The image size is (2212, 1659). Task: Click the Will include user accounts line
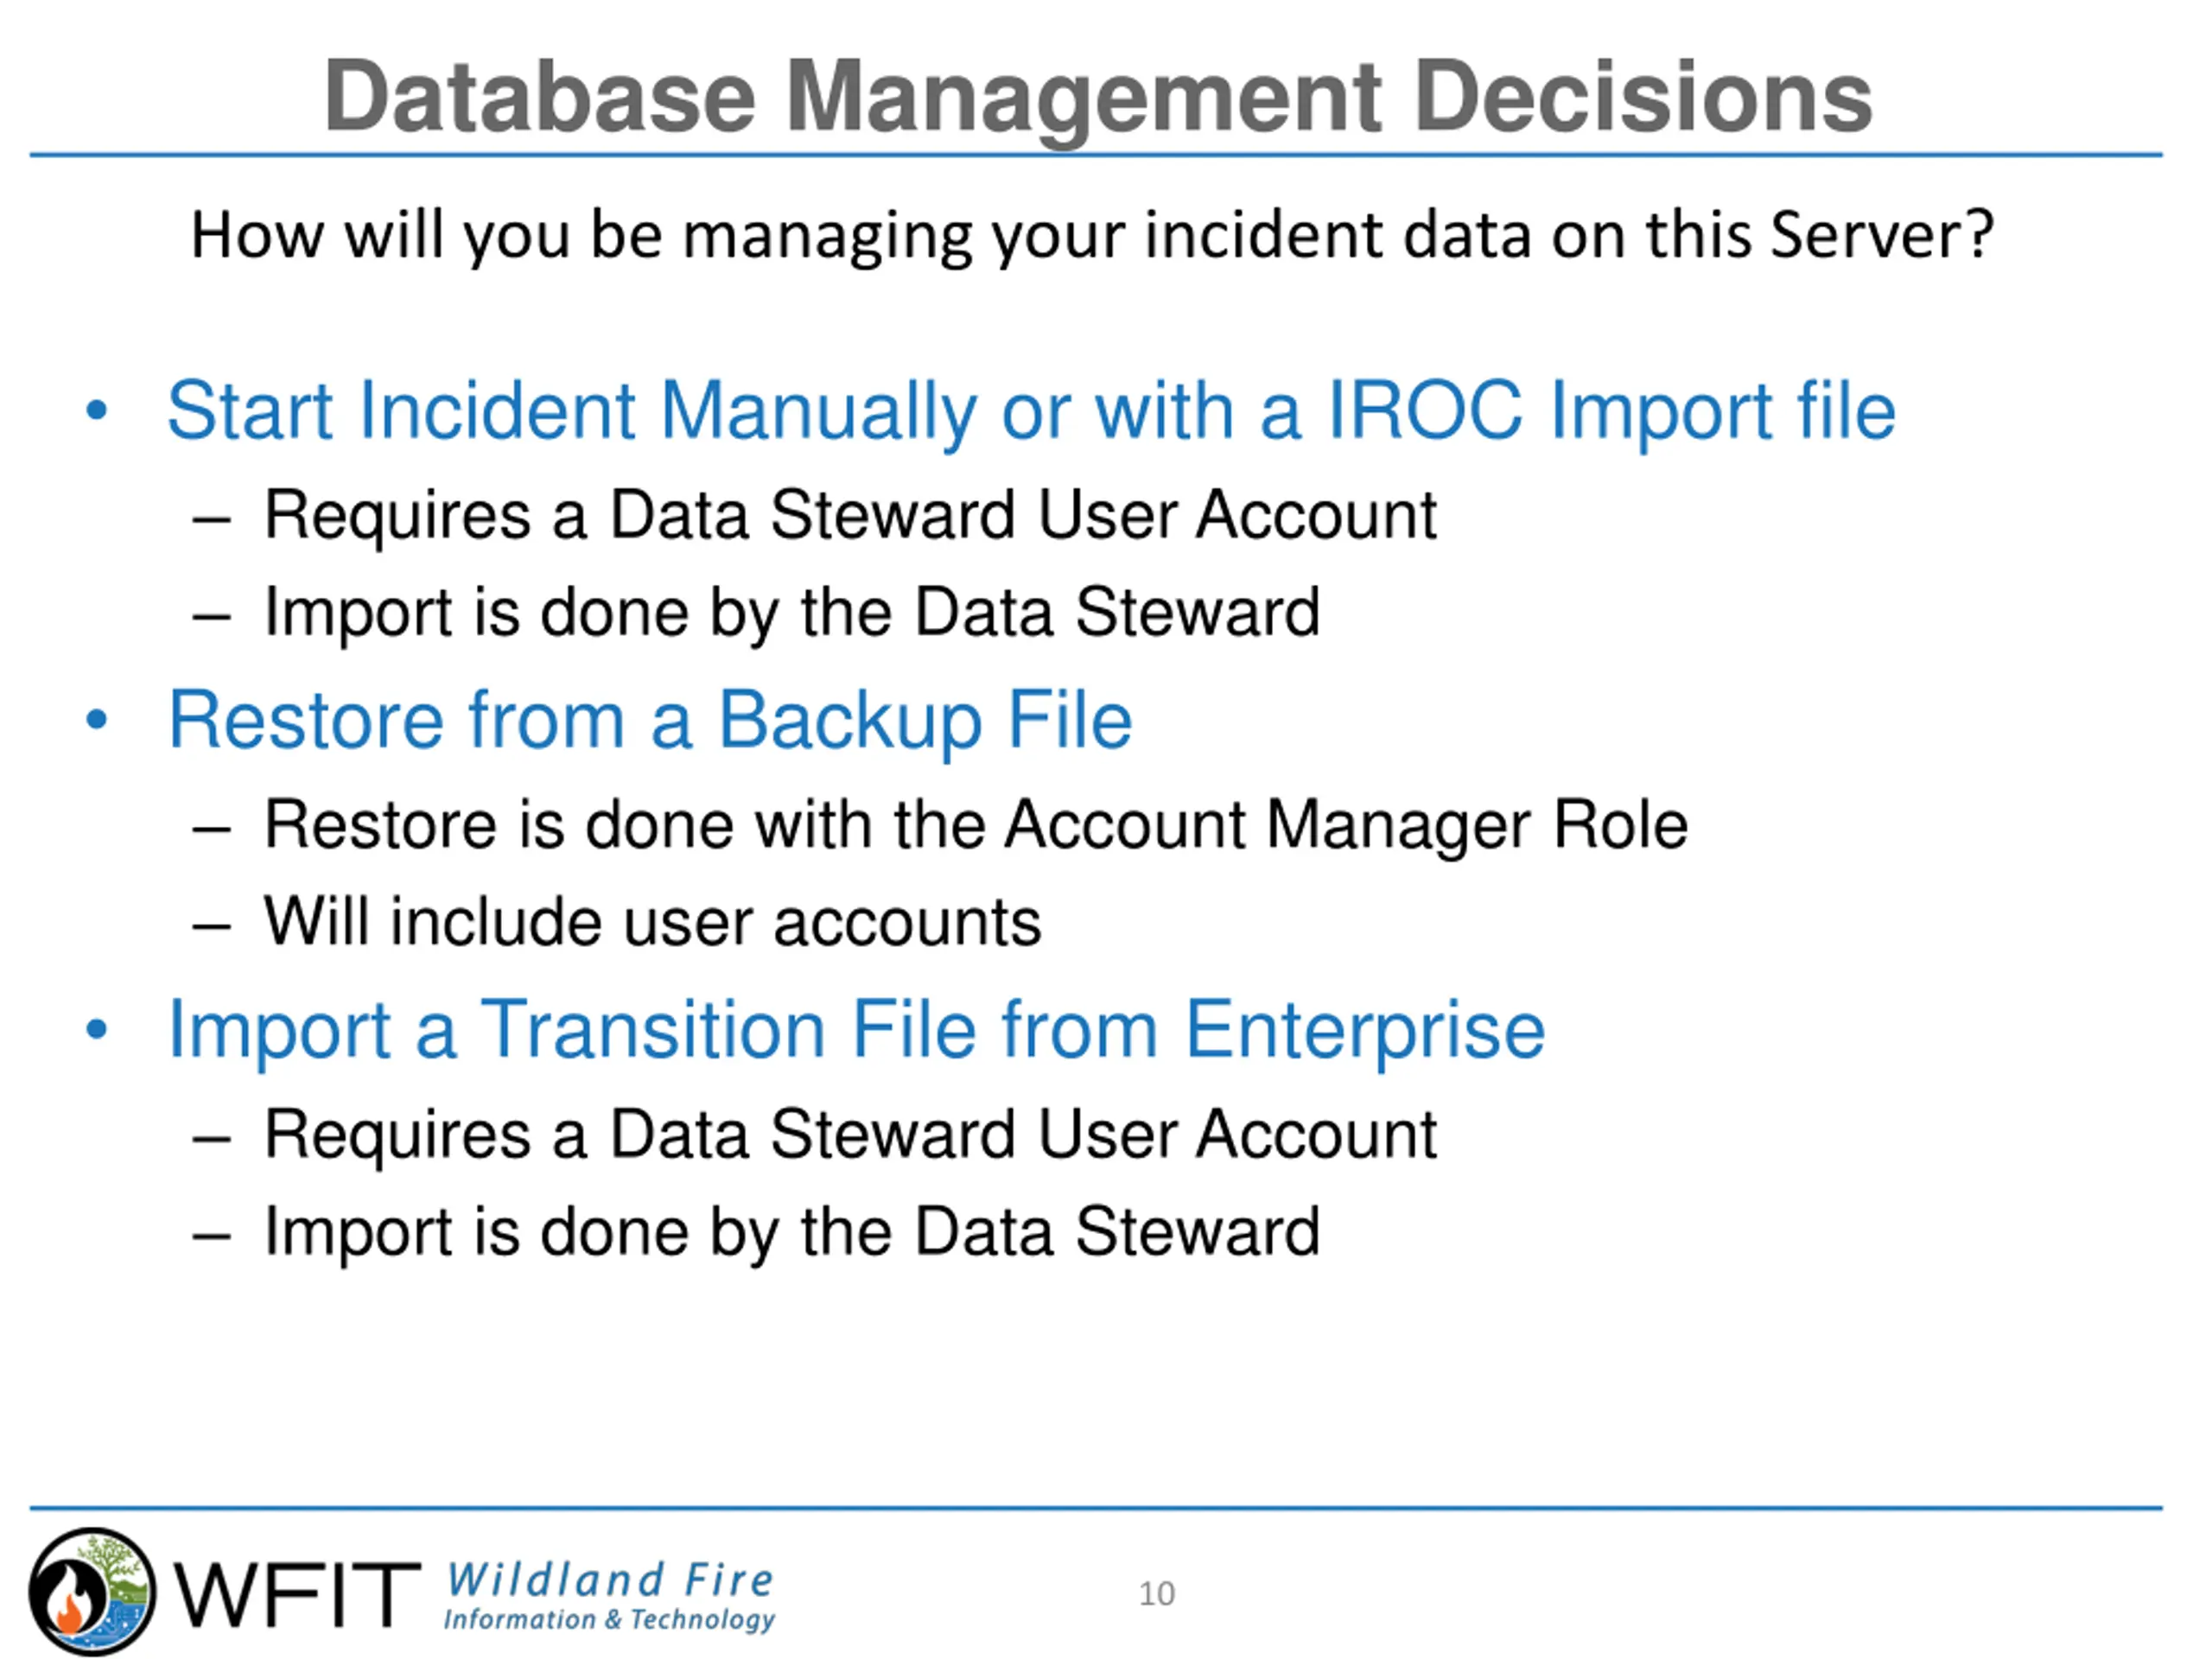point(652,922)
